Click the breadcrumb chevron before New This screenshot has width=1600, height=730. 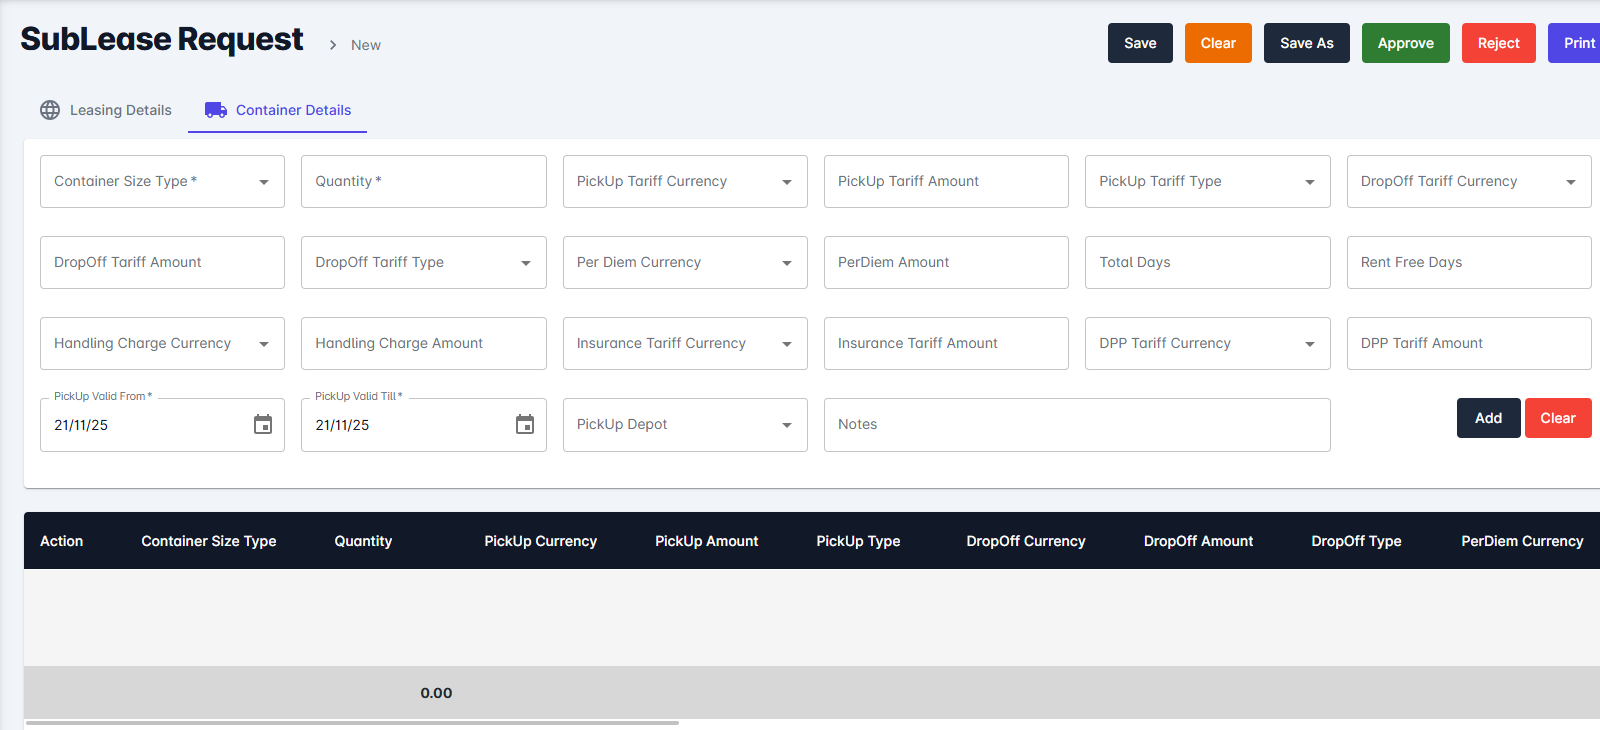[x=333, y=45]
